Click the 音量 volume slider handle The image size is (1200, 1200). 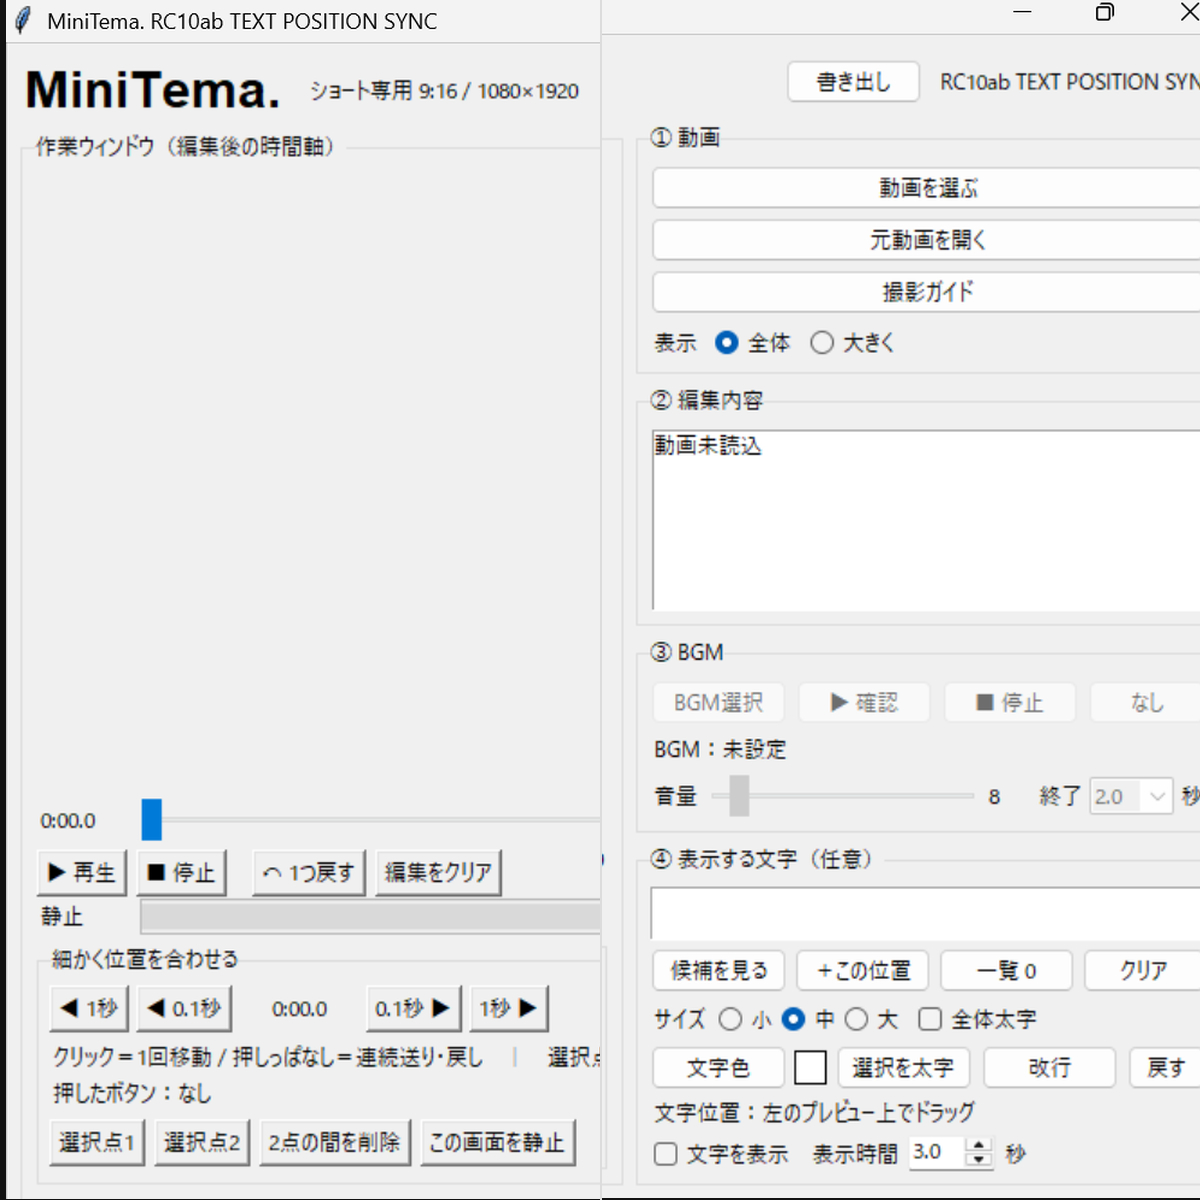[x=739, y=796]
